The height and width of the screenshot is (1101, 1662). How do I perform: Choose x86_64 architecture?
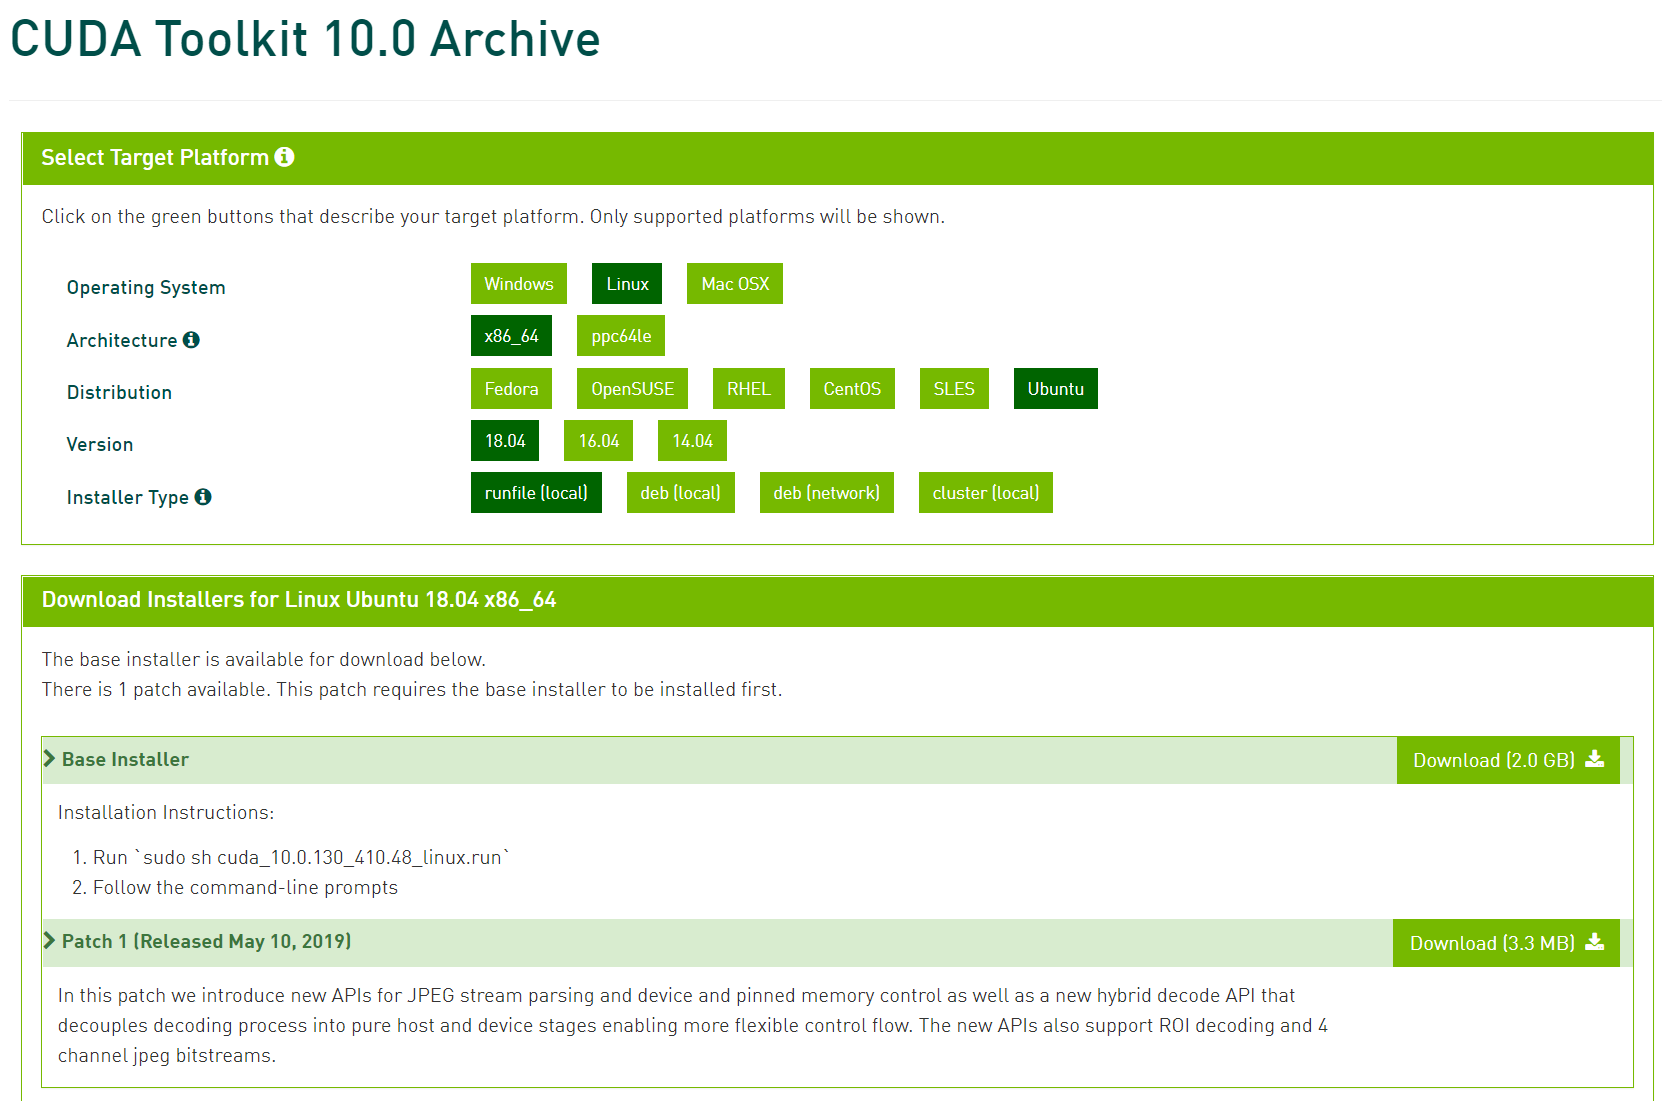point(511,336)
